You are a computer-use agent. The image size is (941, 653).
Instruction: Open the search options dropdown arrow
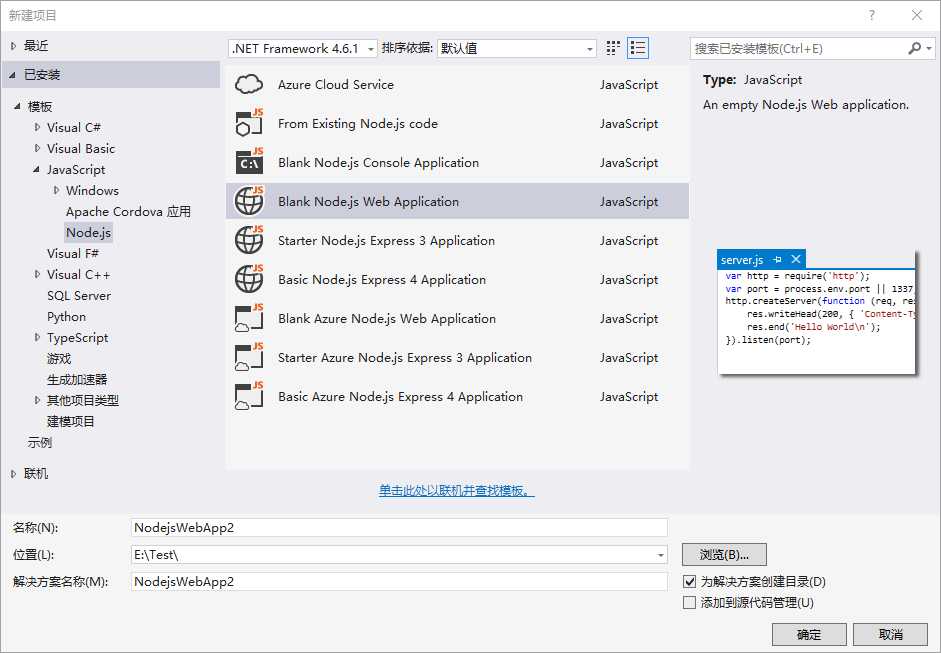929,49
